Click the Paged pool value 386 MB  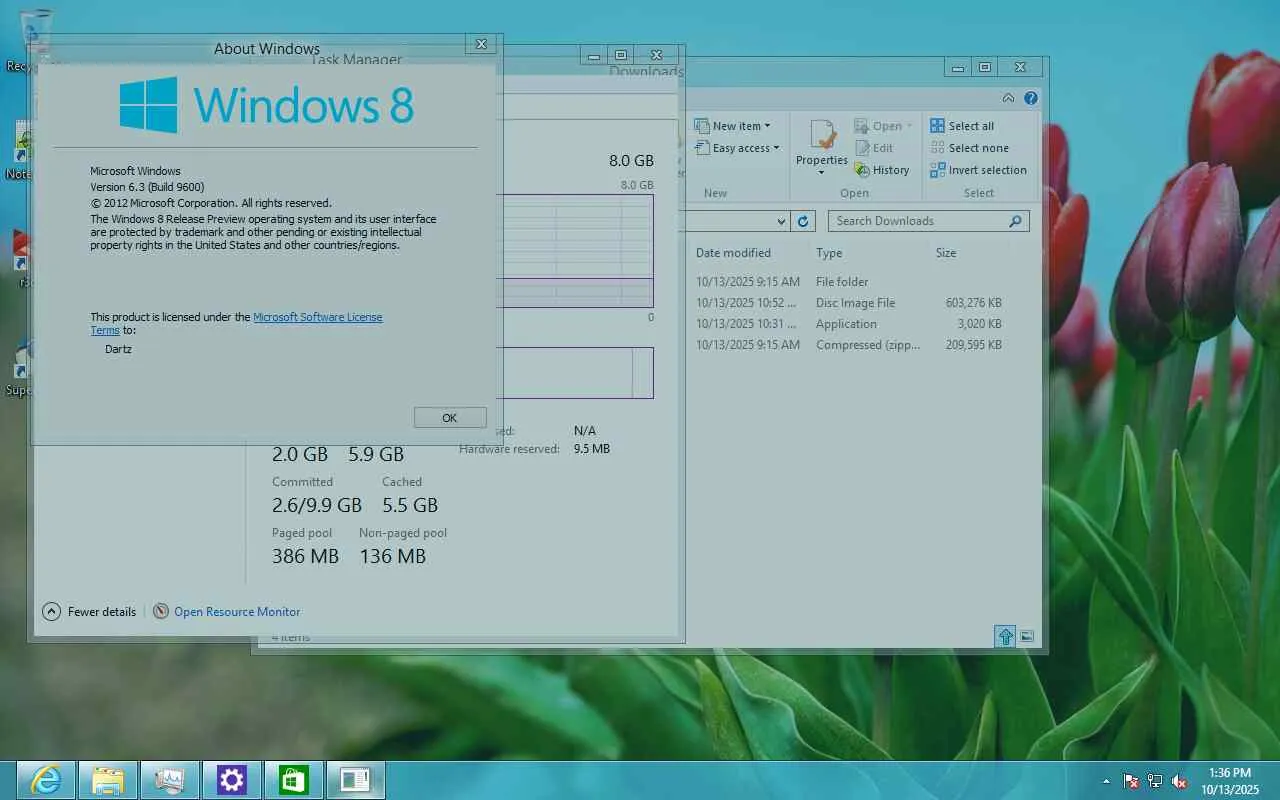click(305, 556)
